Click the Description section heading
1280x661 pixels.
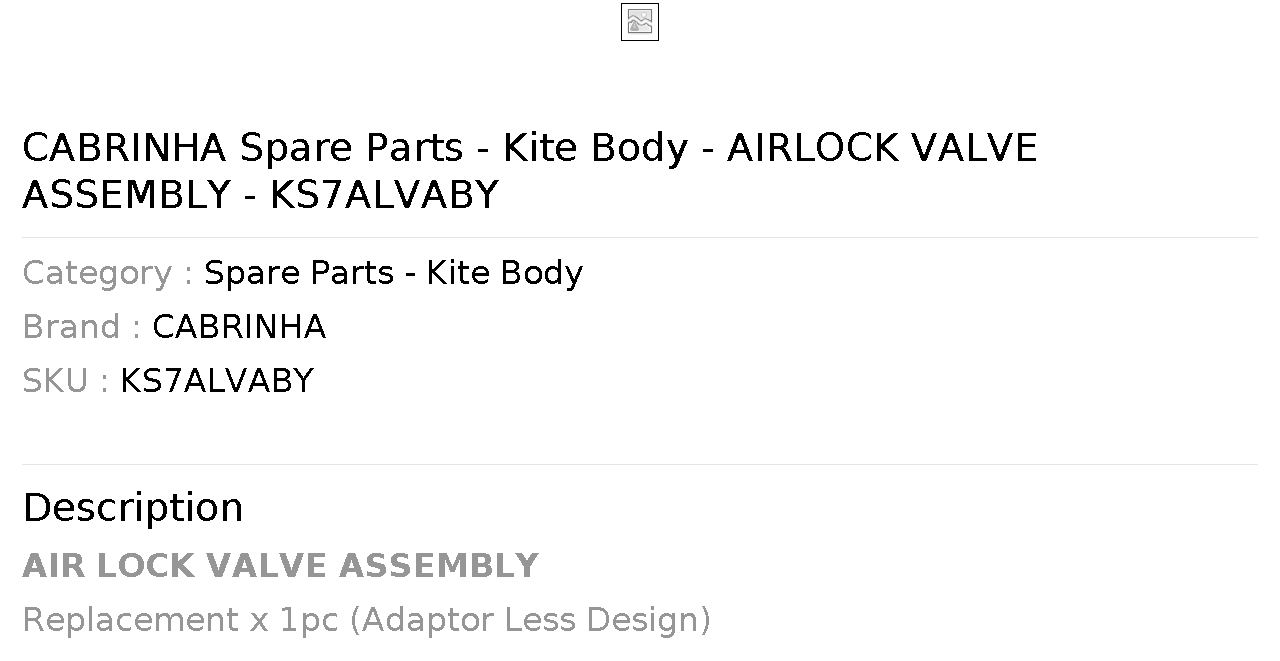pos(133,508)
